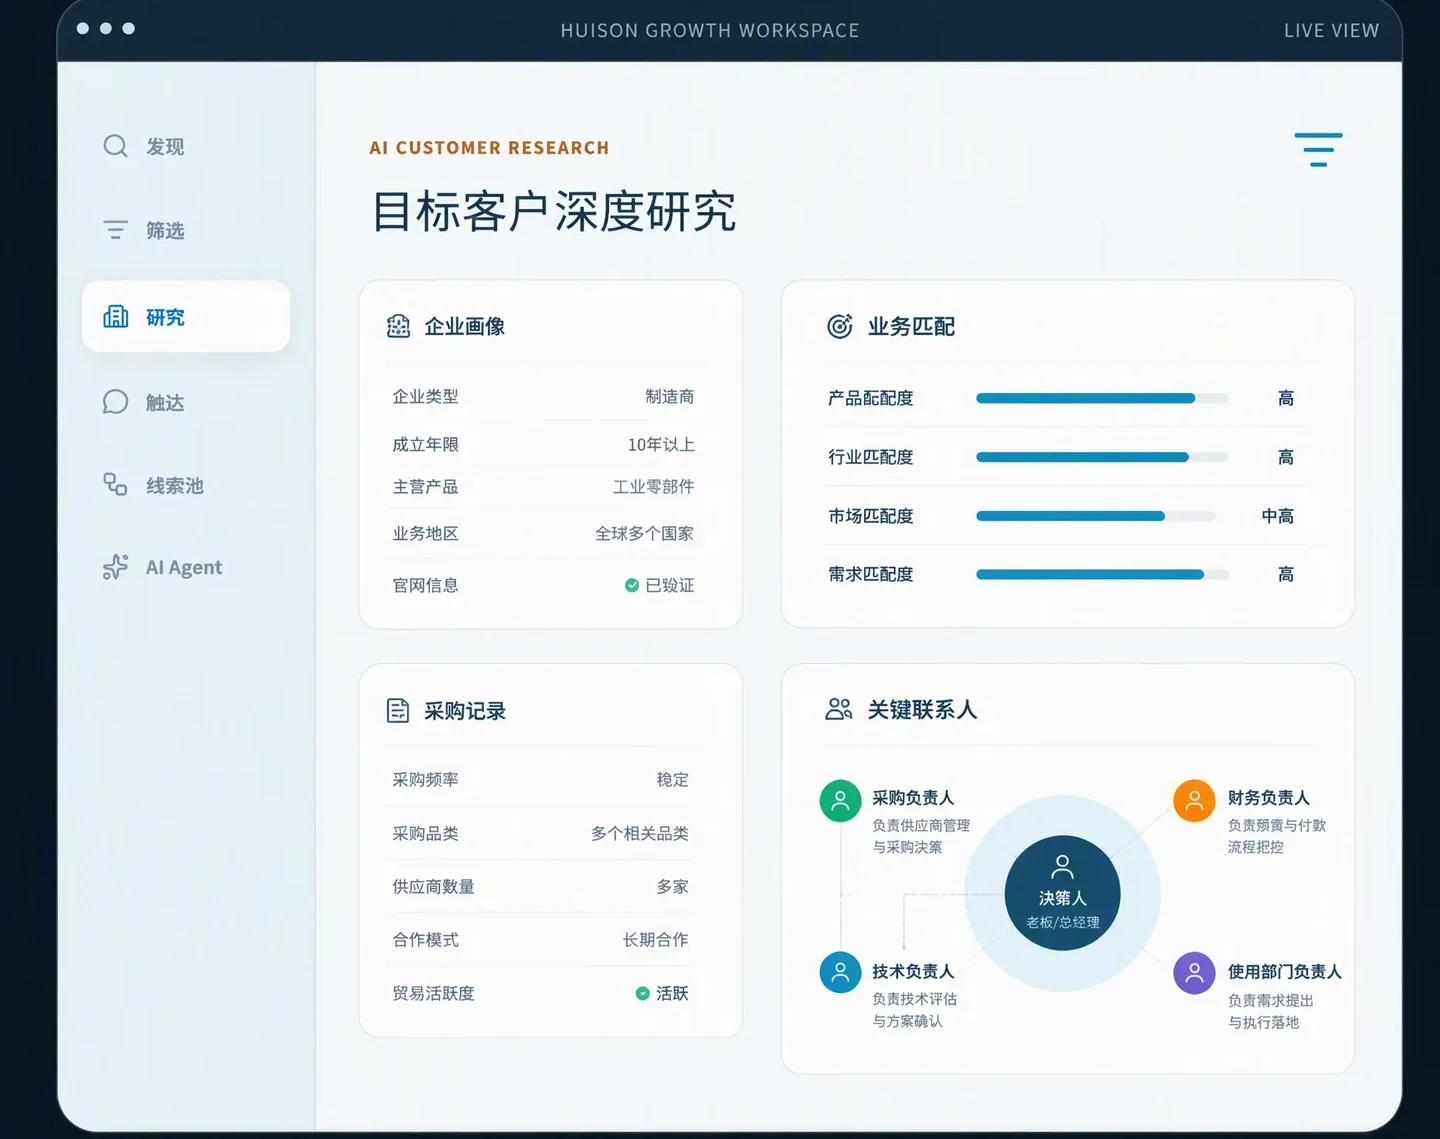Click green status dot beside 活跃
Screen dimensions: 1440x1139
pyautogui.click(x=643, y=993)
